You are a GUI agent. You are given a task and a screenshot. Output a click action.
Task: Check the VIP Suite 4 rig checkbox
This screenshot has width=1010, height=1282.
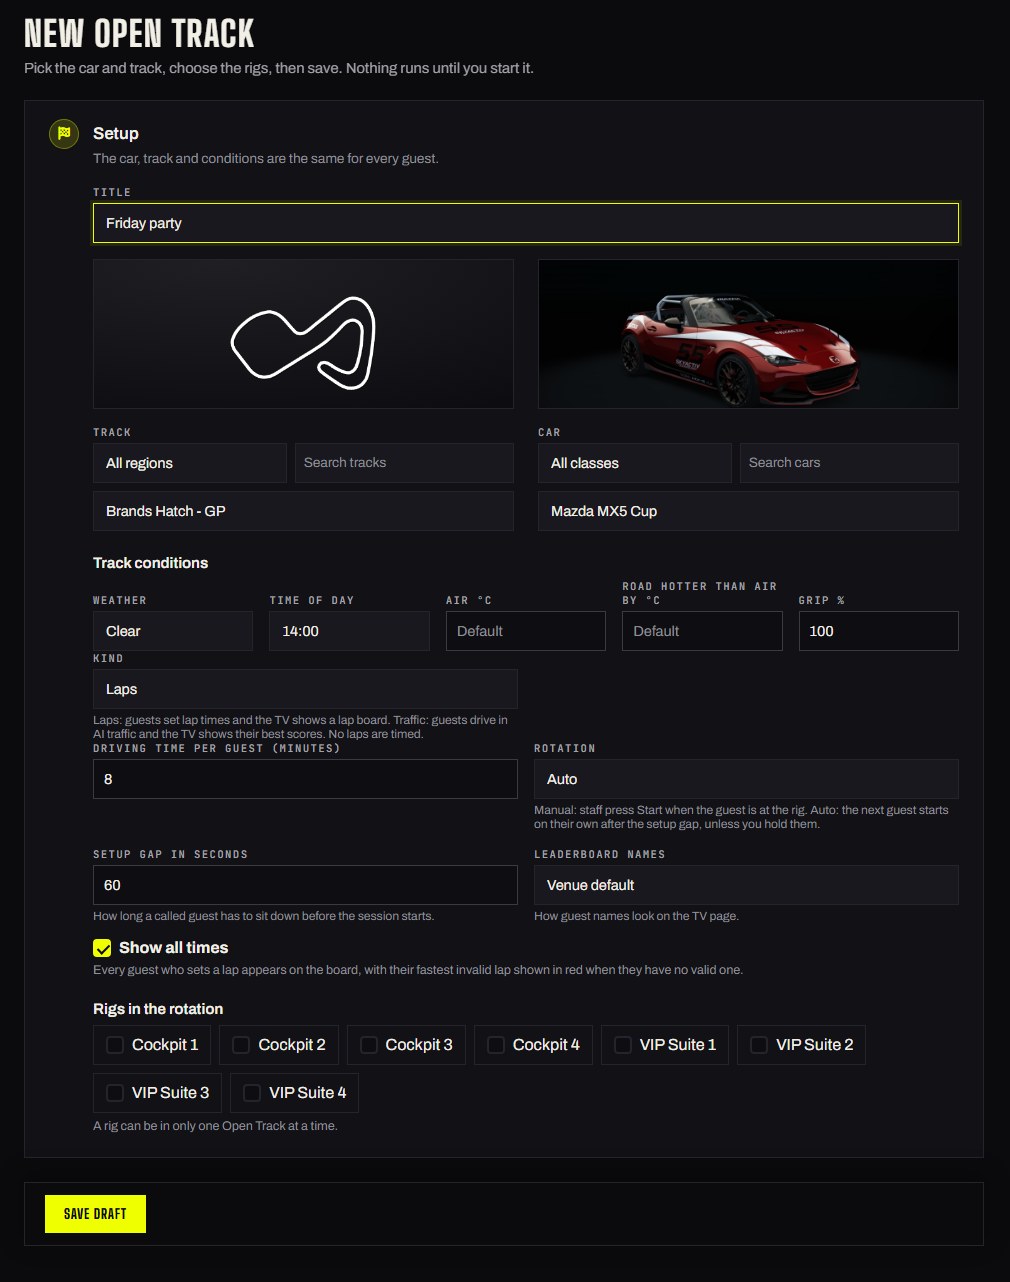click(252, 1093)
